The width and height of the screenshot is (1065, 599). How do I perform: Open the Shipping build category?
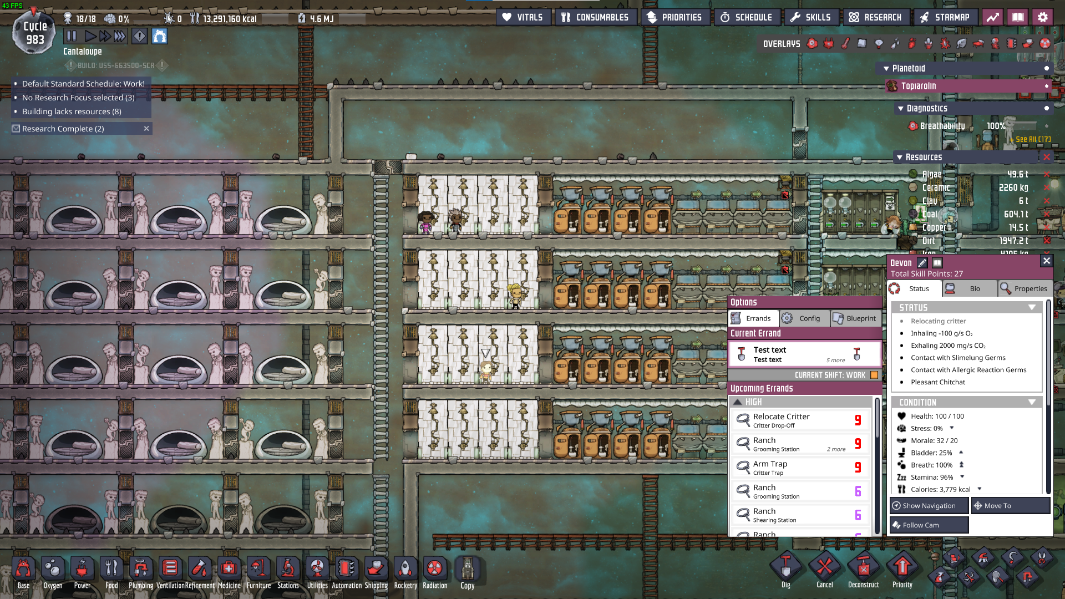(376, 568)
